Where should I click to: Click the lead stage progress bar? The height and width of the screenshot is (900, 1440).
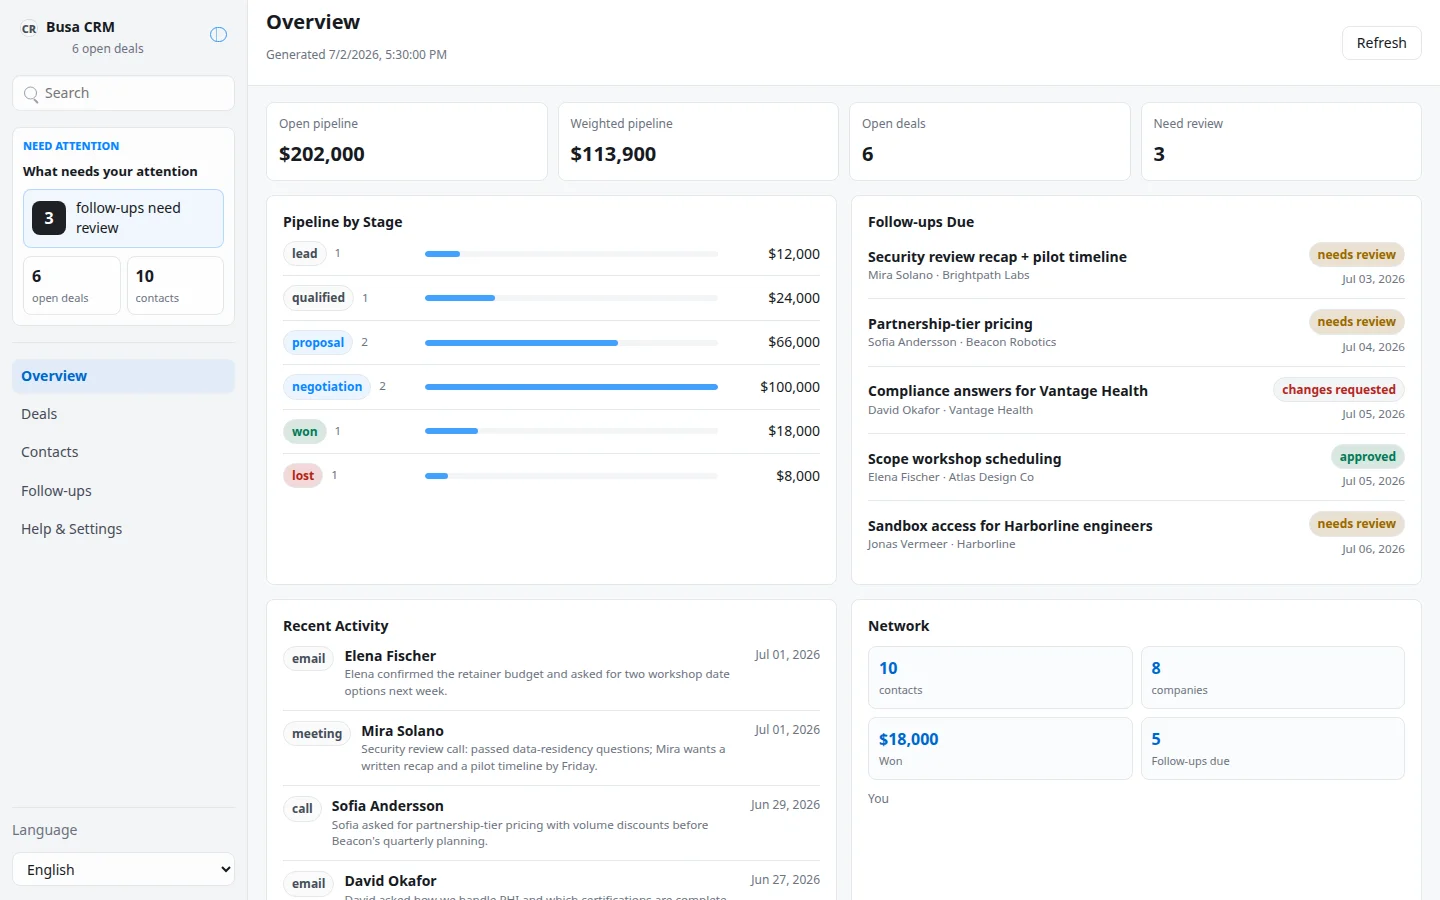pos(571,254)
